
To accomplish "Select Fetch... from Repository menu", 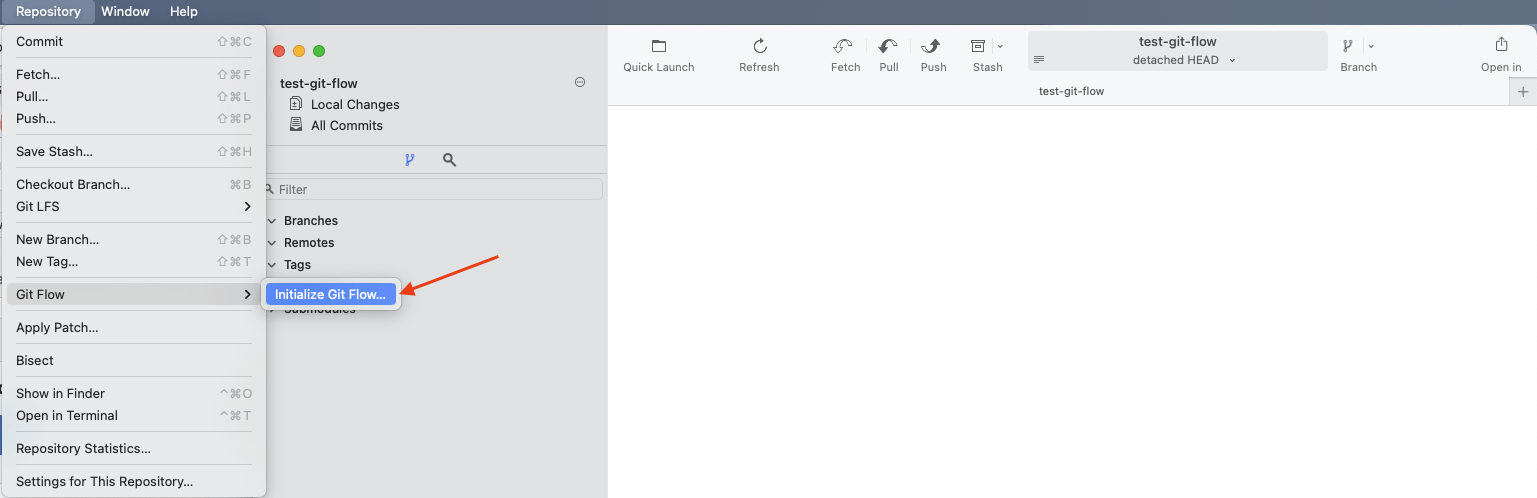I will (x=134, y=75).
